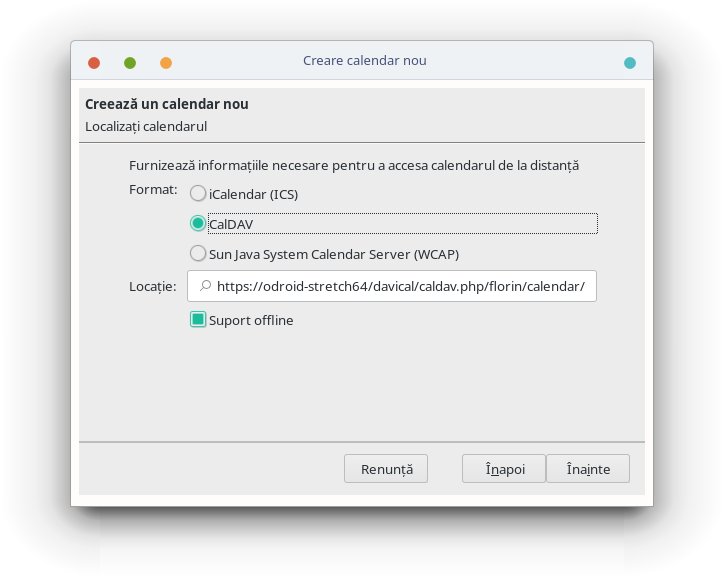
Task: Cancel with the Renunță button
Action: click(386, 469)
